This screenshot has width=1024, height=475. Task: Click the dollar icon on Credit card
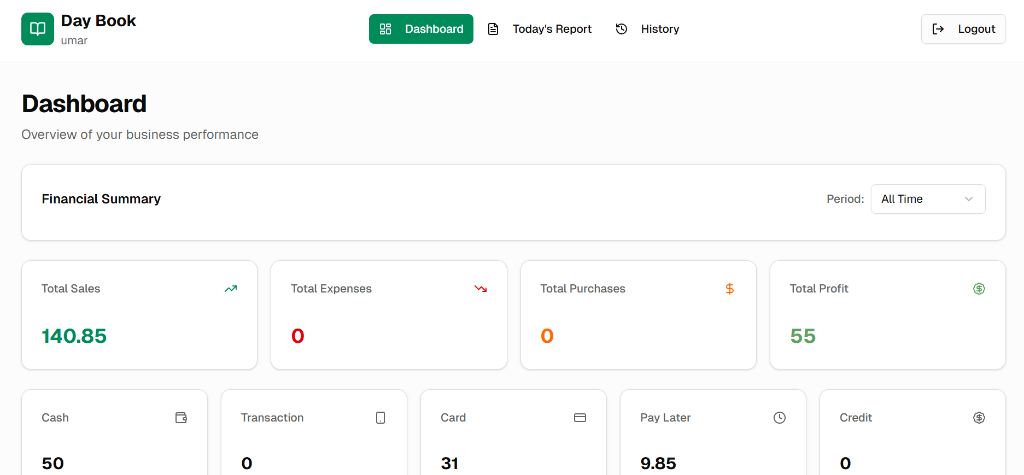tap(979, 418)
